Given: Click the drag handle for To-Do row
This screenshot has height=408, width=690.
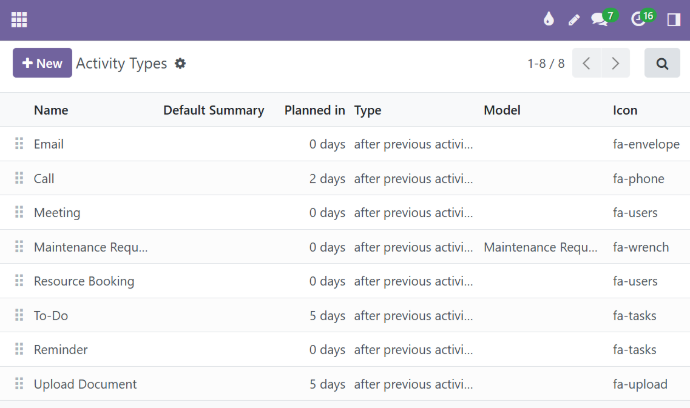Looking at the screenshot, I should coord(19,315).
